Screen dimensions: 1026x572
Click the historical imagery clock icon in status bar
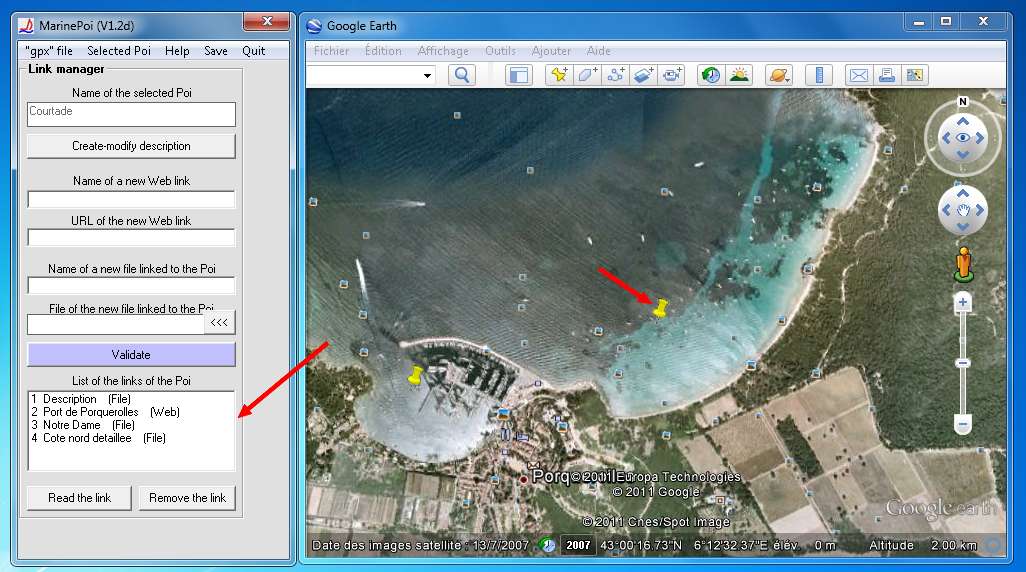(547, 545)
